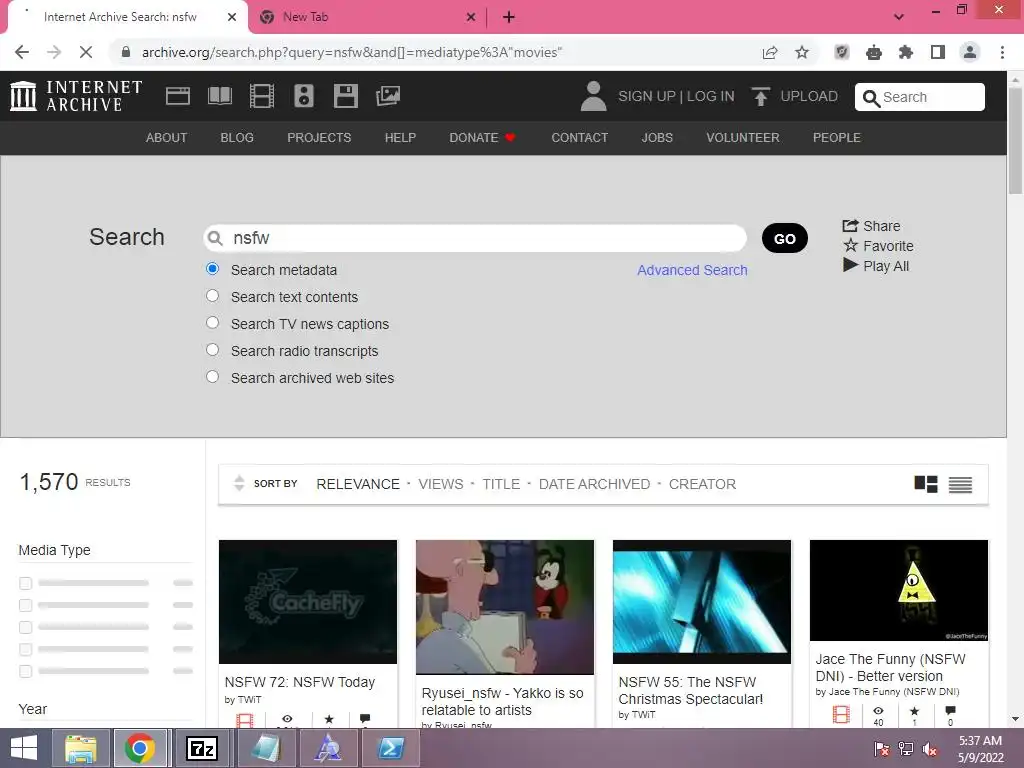This screenshot has height=768, width=1024.
Task: Open File Explorer from the taskbar
Action: (80, 748)
